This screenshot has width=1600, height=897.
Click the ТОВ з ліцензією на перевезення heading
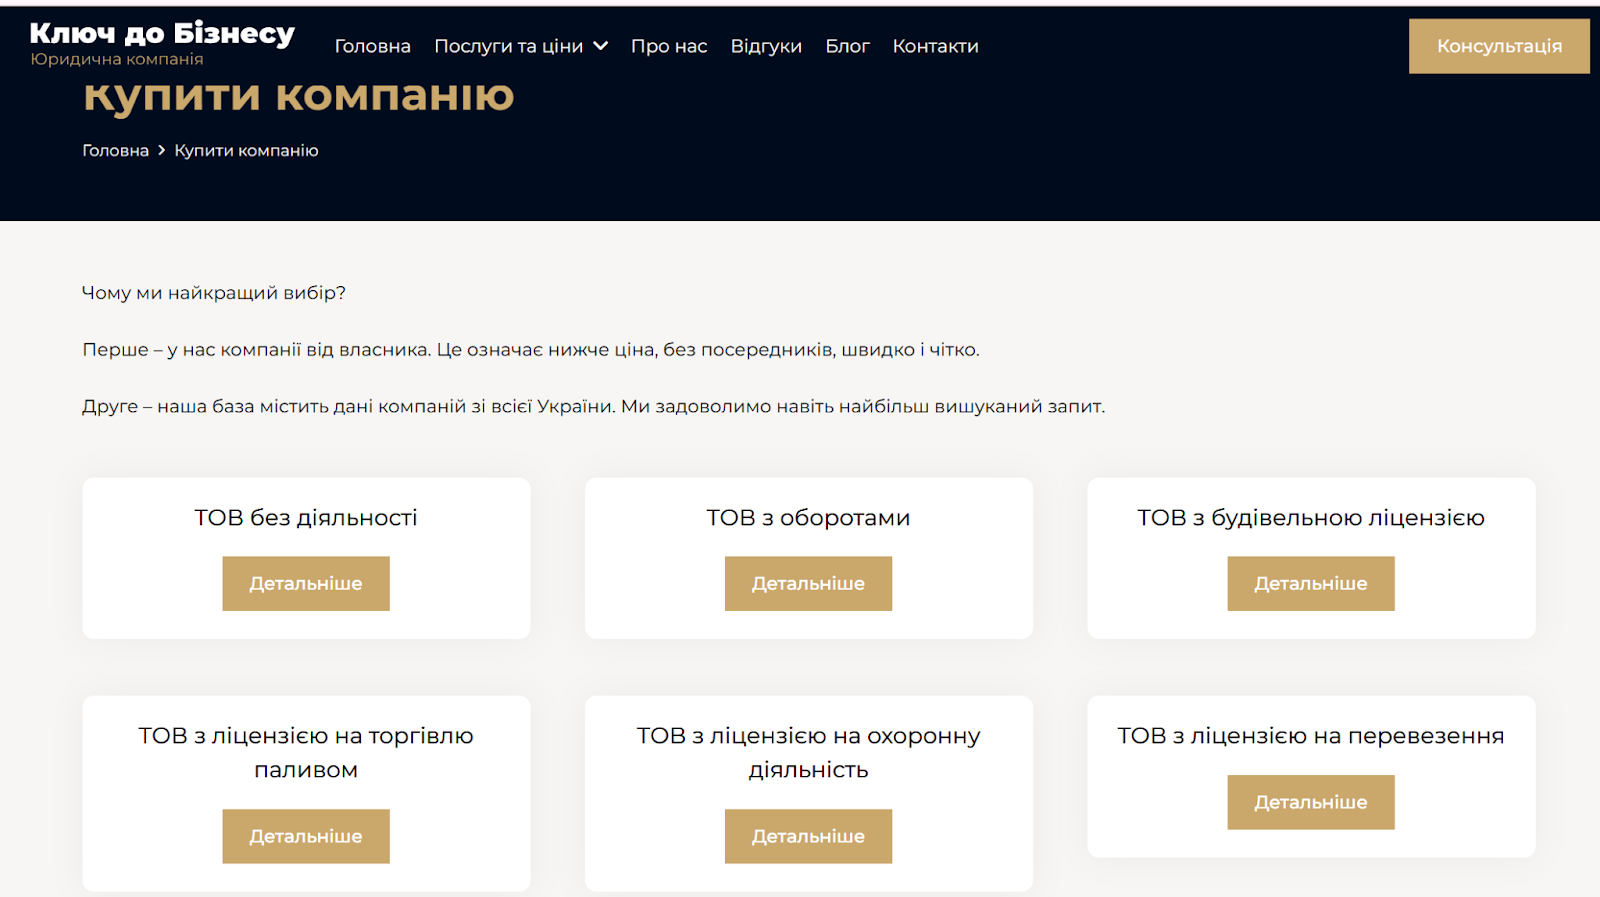(1310, 736)
